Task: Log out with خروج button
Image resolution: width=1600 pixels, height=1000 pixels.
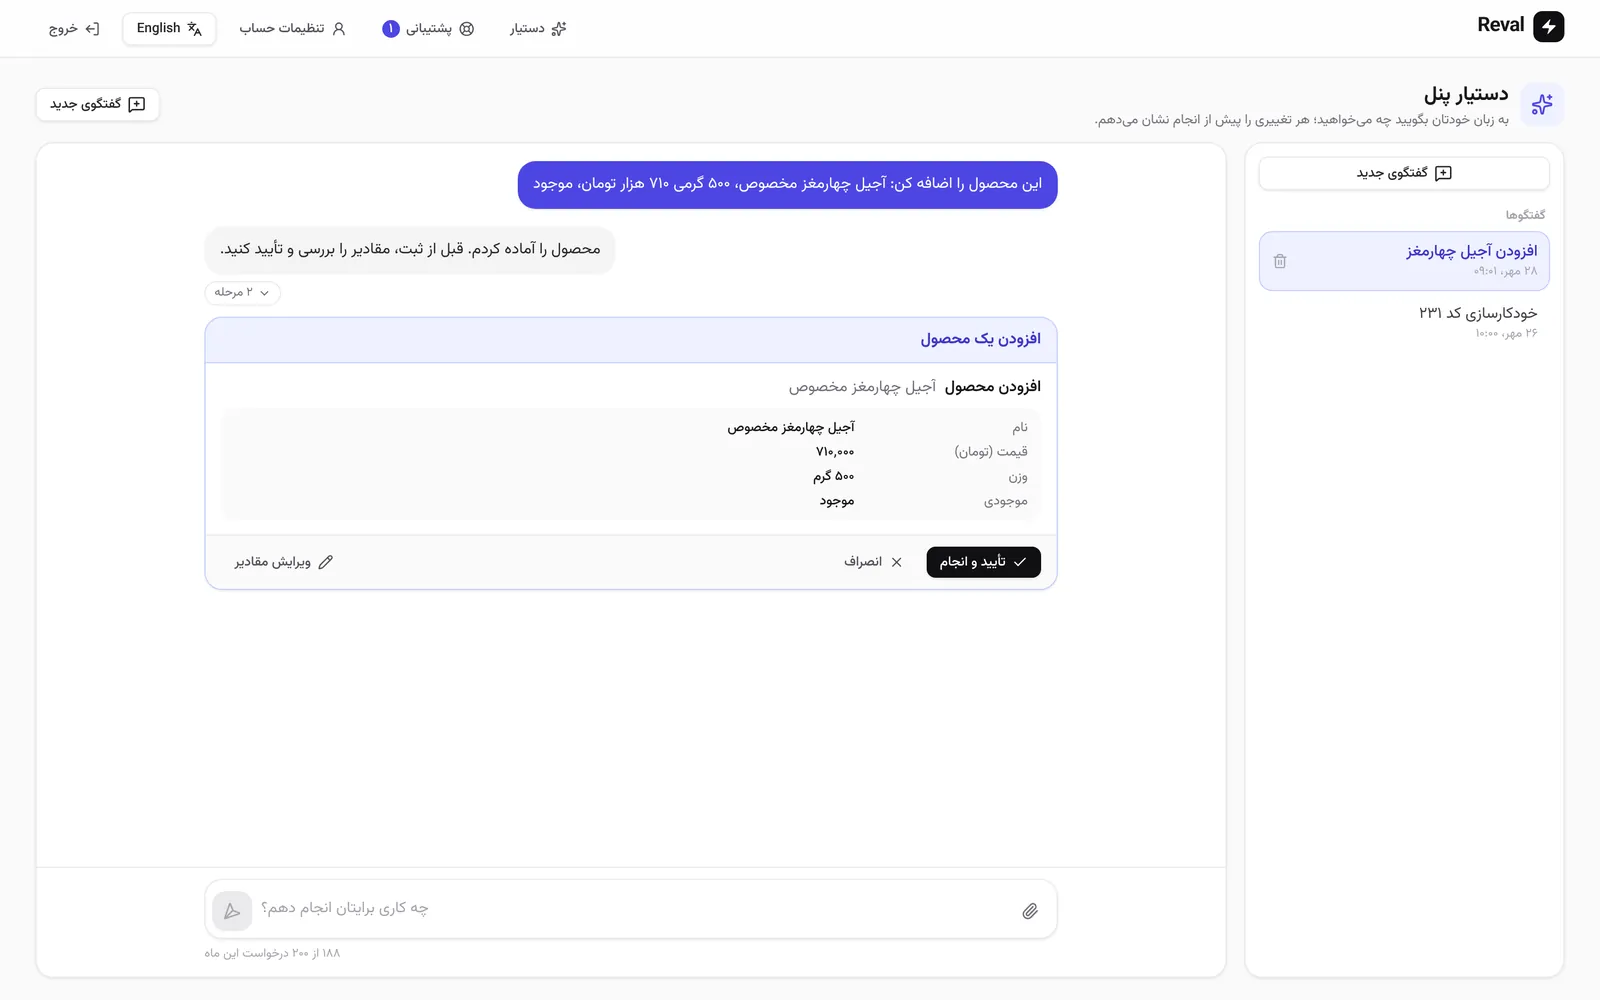Action: pyautogui.click(x=74, y=29)
